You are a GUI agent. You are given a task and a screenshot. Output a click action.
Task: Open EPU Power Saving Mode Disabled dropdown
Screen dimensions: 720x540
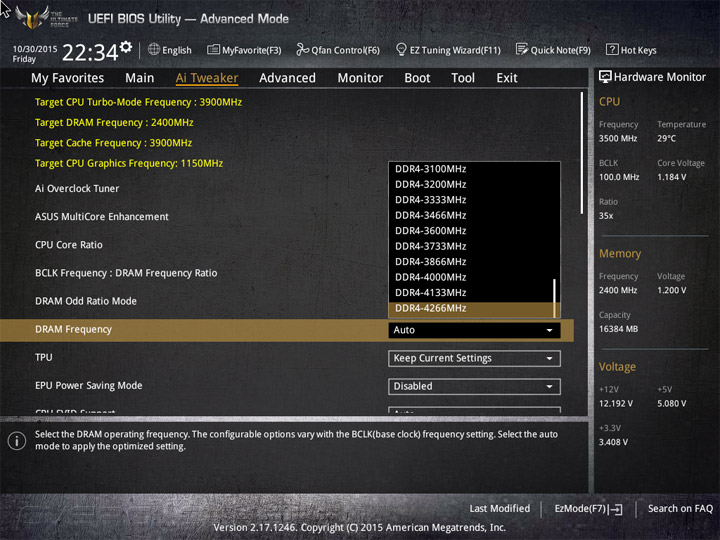474,386
